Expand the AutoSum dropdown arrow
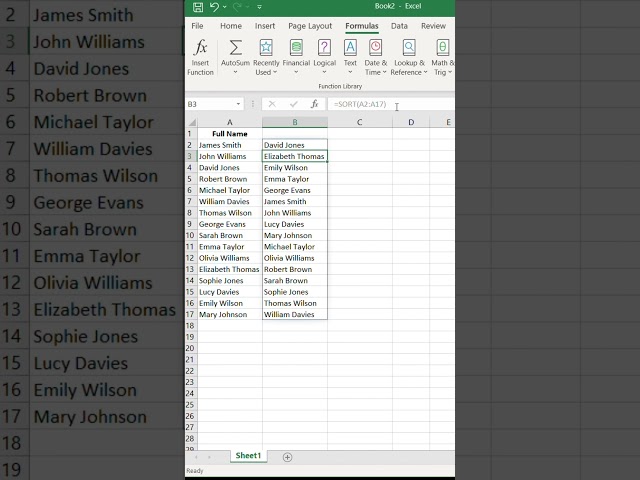The height and width of the screenshot is (480, 640). tap(236, 72)
